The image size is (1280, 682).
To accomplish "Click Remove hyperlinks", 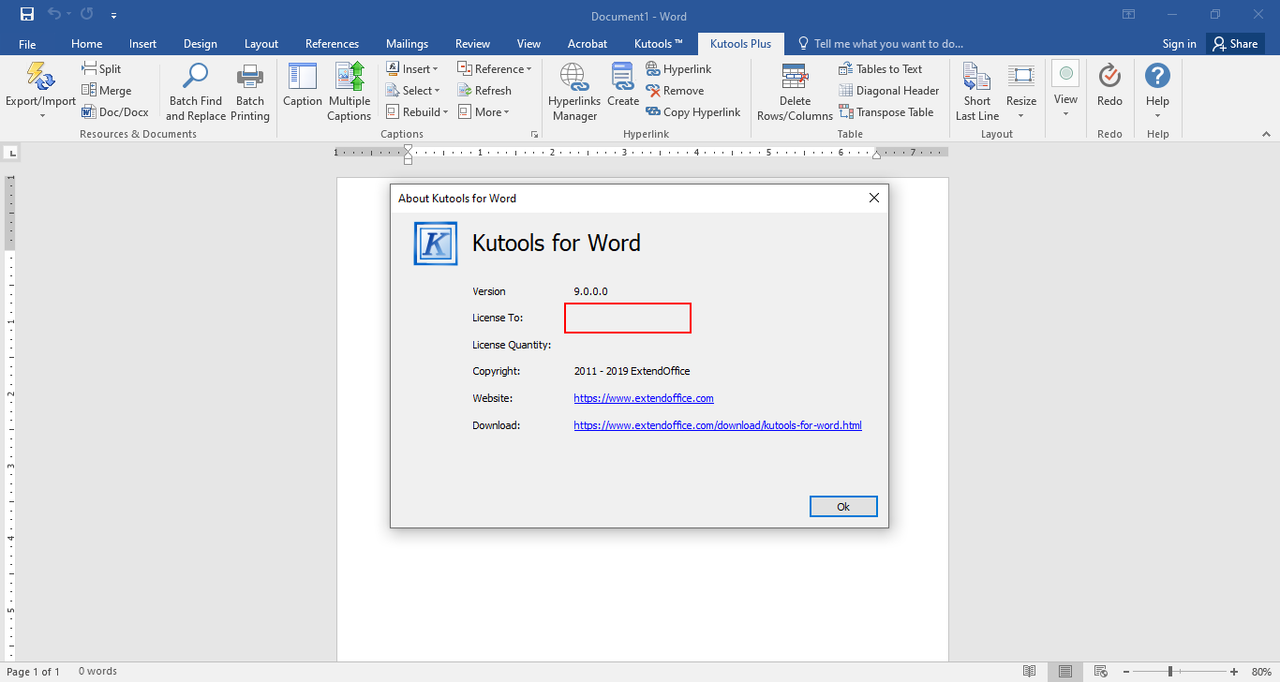I will click(675, 91).
